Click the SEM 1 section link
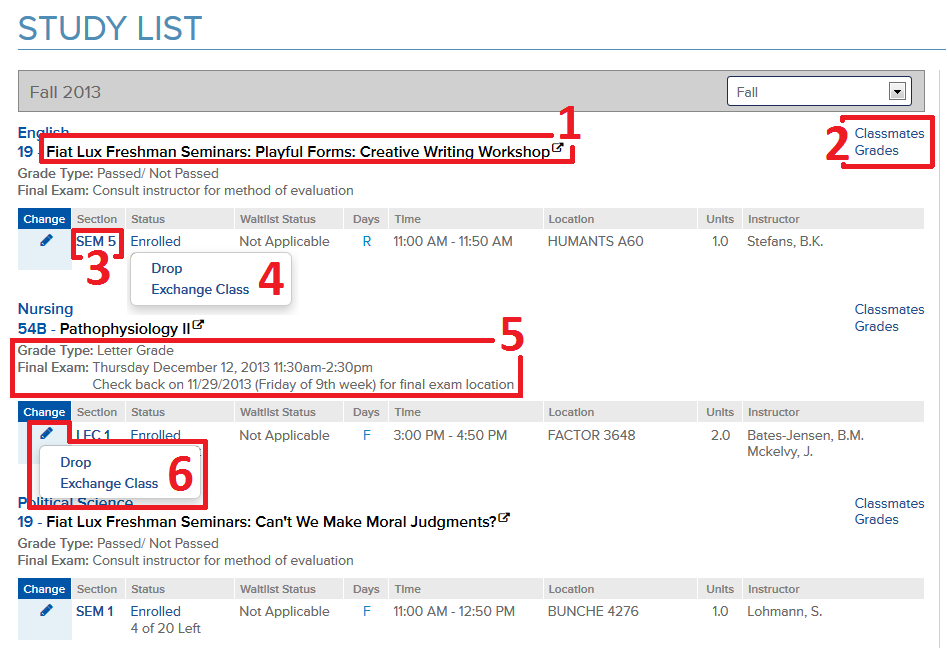Image resolution: width=948 pixels, height=650 pixels. click(x=95, y=611)
